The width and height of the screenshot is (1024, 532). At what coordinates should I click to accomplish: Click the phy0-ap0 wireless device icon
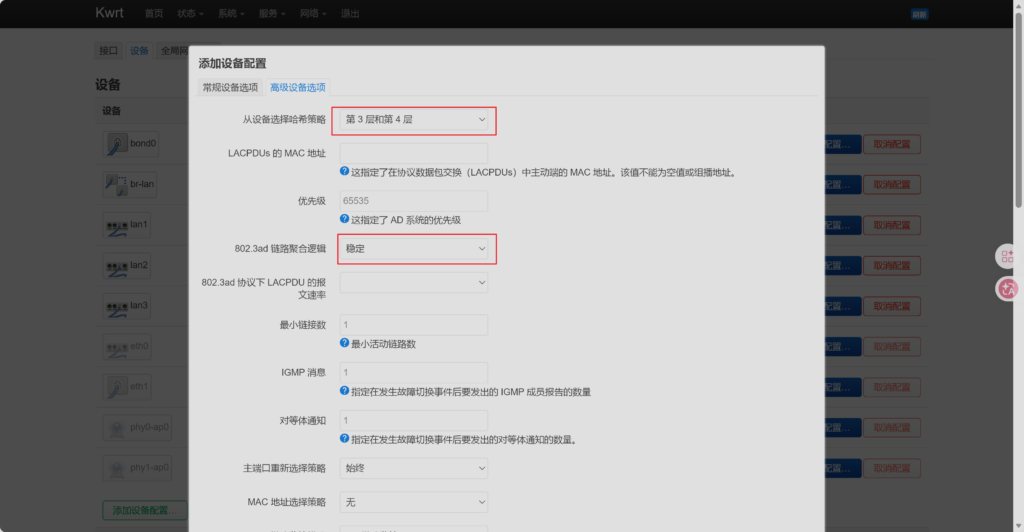coord(114,427)
